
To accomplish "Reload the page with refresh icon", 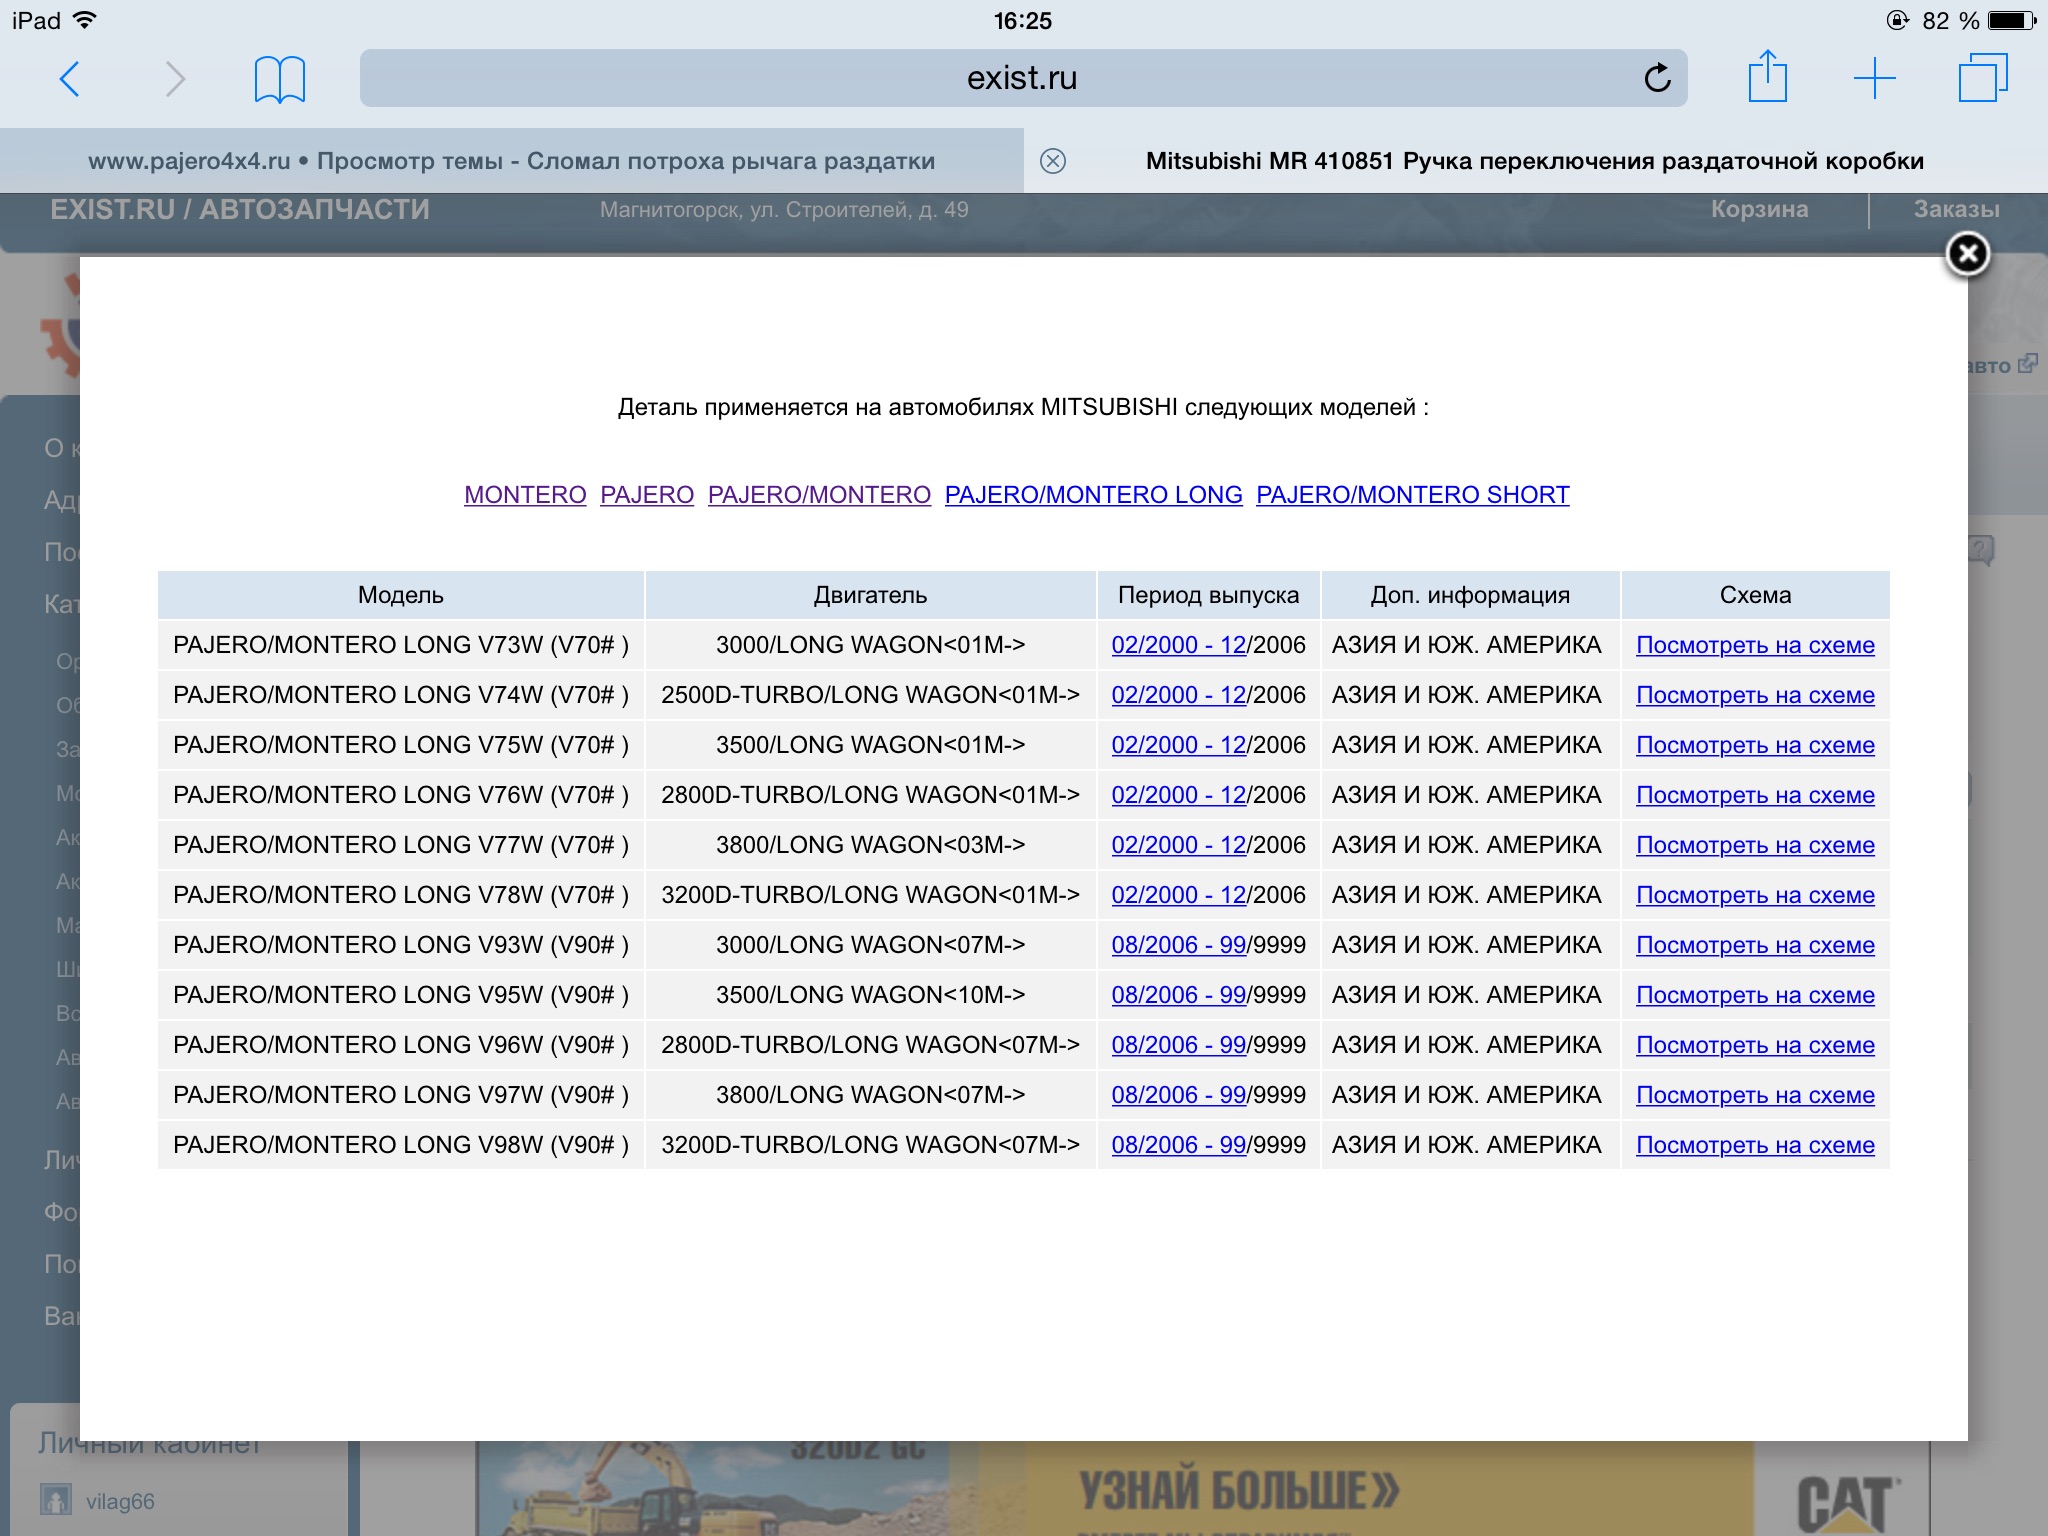I will tap(1657, 78).
